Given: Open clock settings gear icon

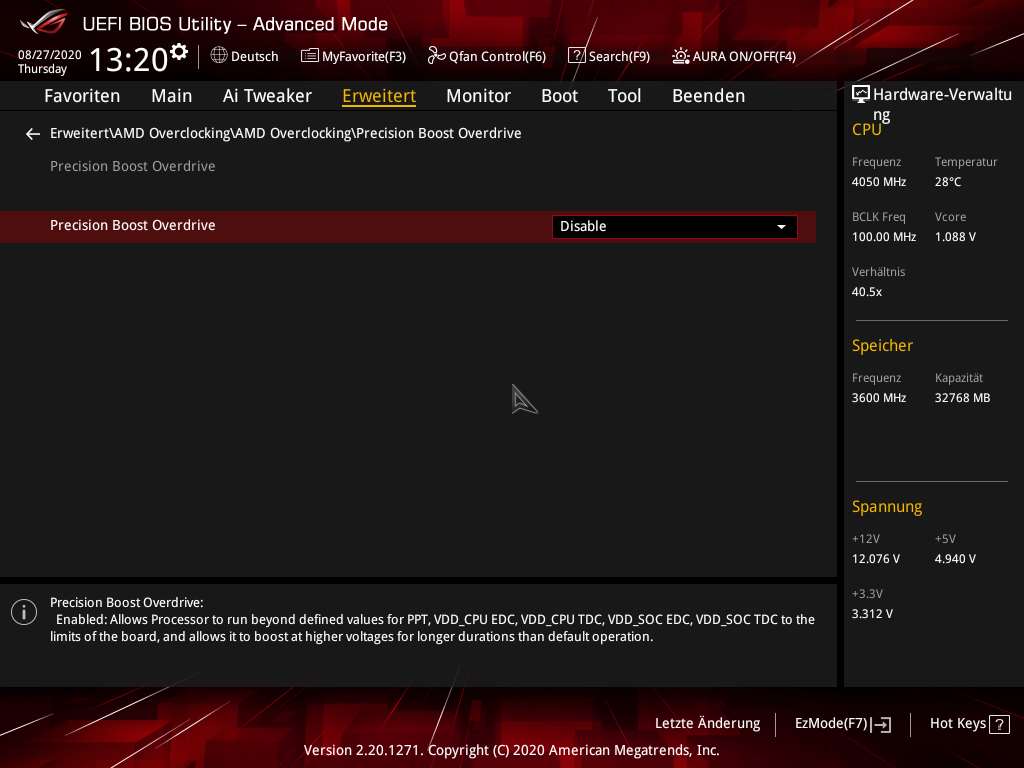Looking at the screenshot, I should click(x=179, y=52).
